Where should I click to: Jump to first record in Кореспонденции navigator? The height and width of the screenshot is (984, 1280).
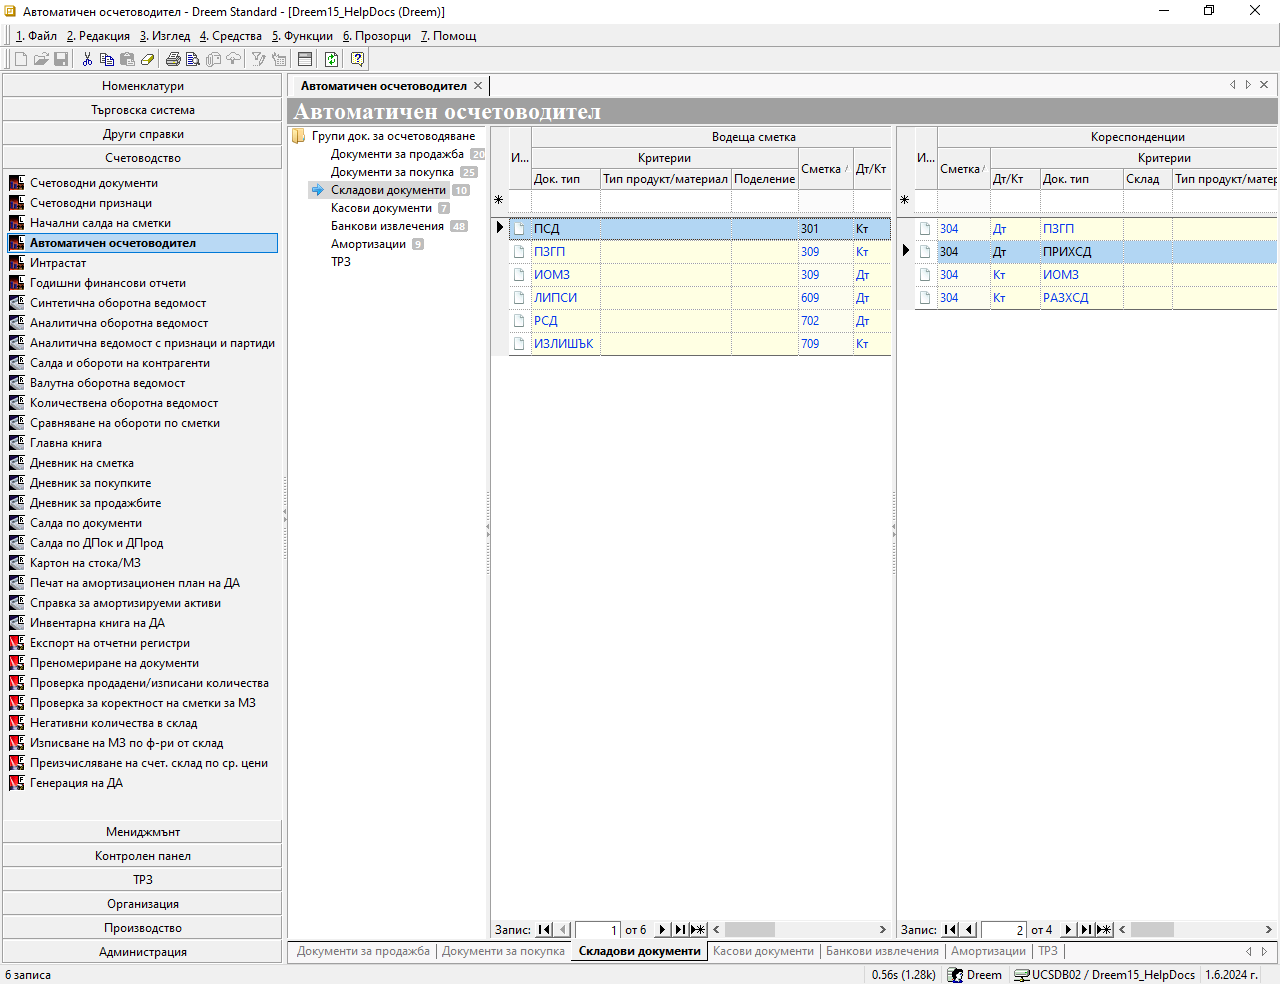pyautogui.click(x=950, y=930)
